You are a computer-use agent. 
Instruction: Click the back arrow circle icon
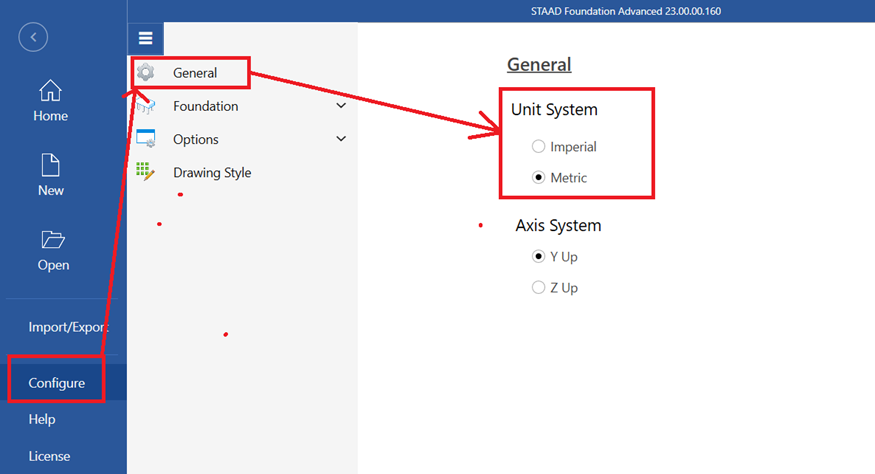pyautogui.click(x=33, y=38)
